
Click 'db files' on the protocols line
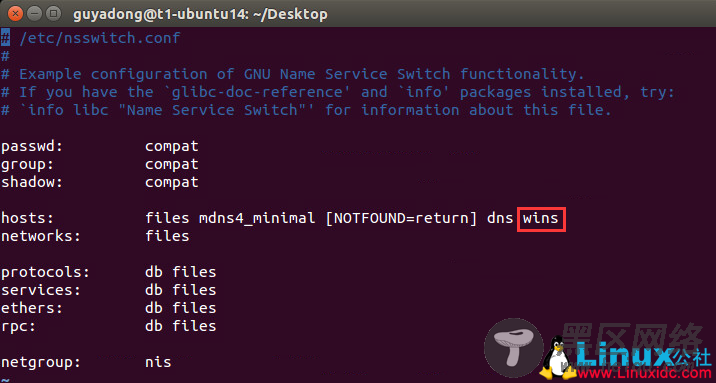pyautogui.click(x=181, y=272)
